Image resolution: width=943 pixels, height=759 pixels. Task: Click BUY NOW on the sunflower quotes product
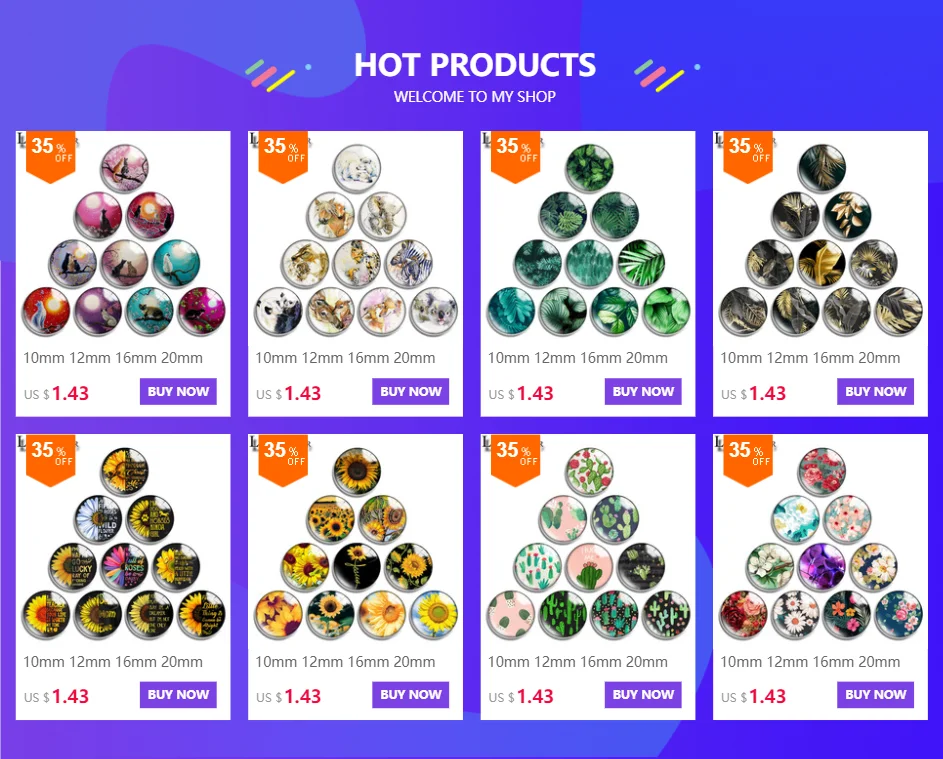pyautogui.click(x=178, y=695)
